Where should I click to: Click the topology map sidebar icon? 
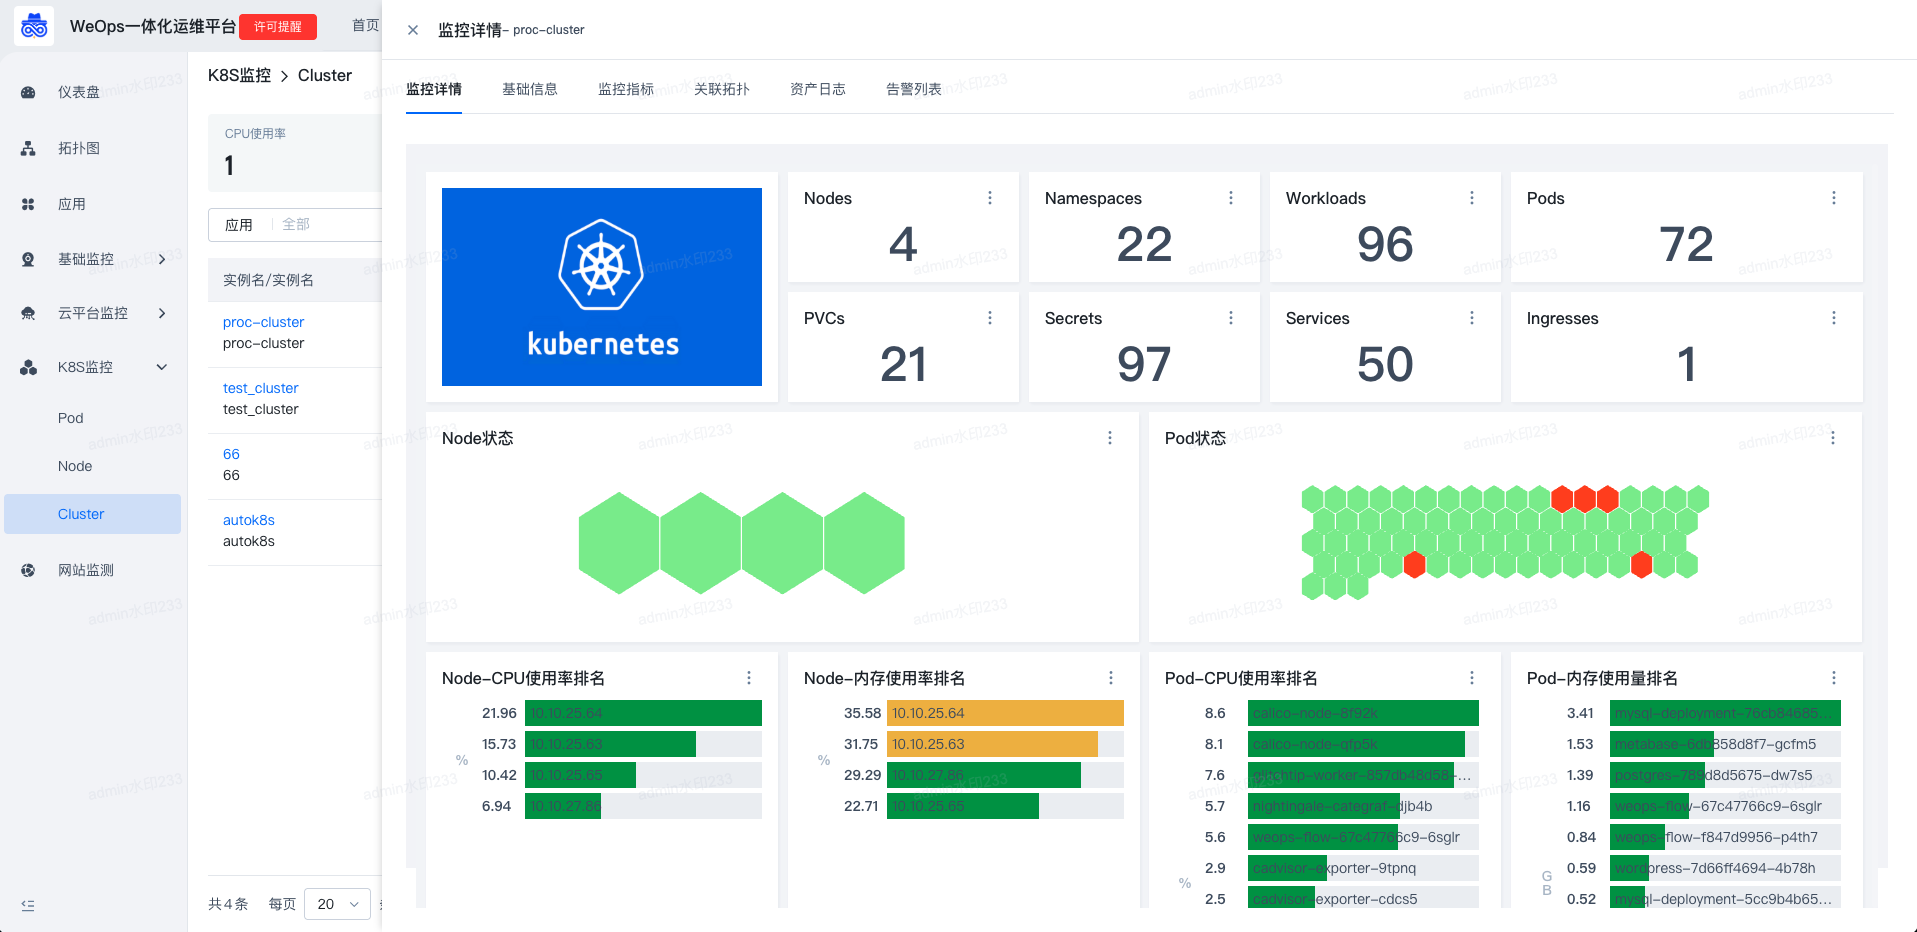click(28, 149)
